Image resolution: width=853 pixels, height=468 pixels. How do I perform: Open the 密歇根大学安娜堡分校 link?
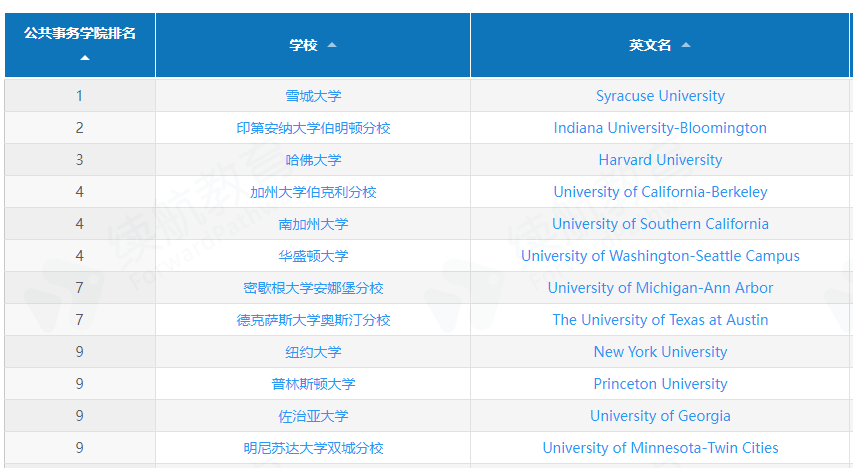tap(313, 288)
